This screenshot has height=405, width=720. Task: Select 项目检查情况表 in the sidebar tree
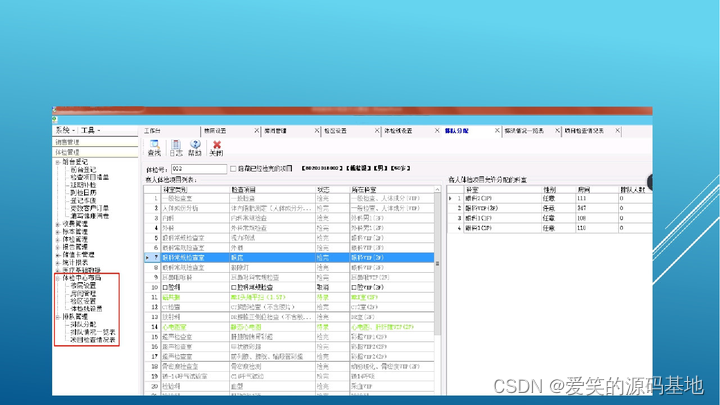[93, 340]
